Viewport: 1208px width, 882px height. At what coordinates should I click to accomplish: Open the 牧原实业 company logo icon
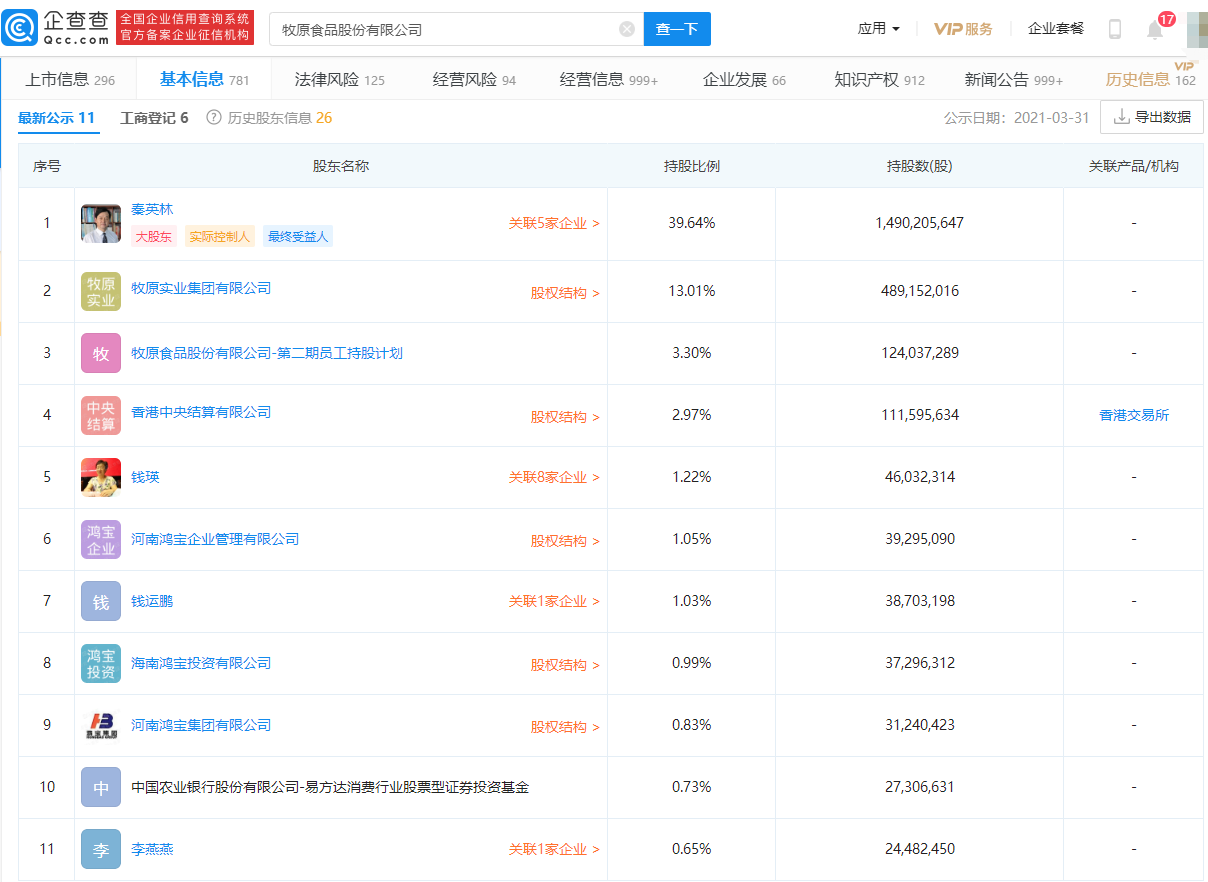(101, 292)
